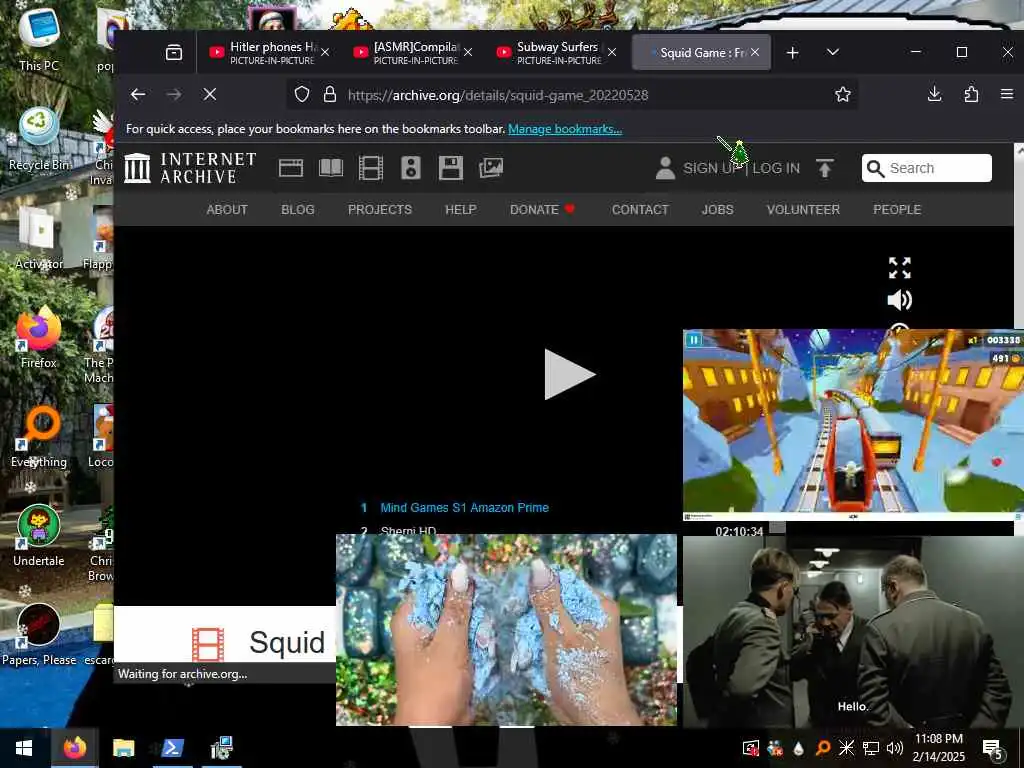Click Firefox taskbar icon

click(x=75, y=748)
